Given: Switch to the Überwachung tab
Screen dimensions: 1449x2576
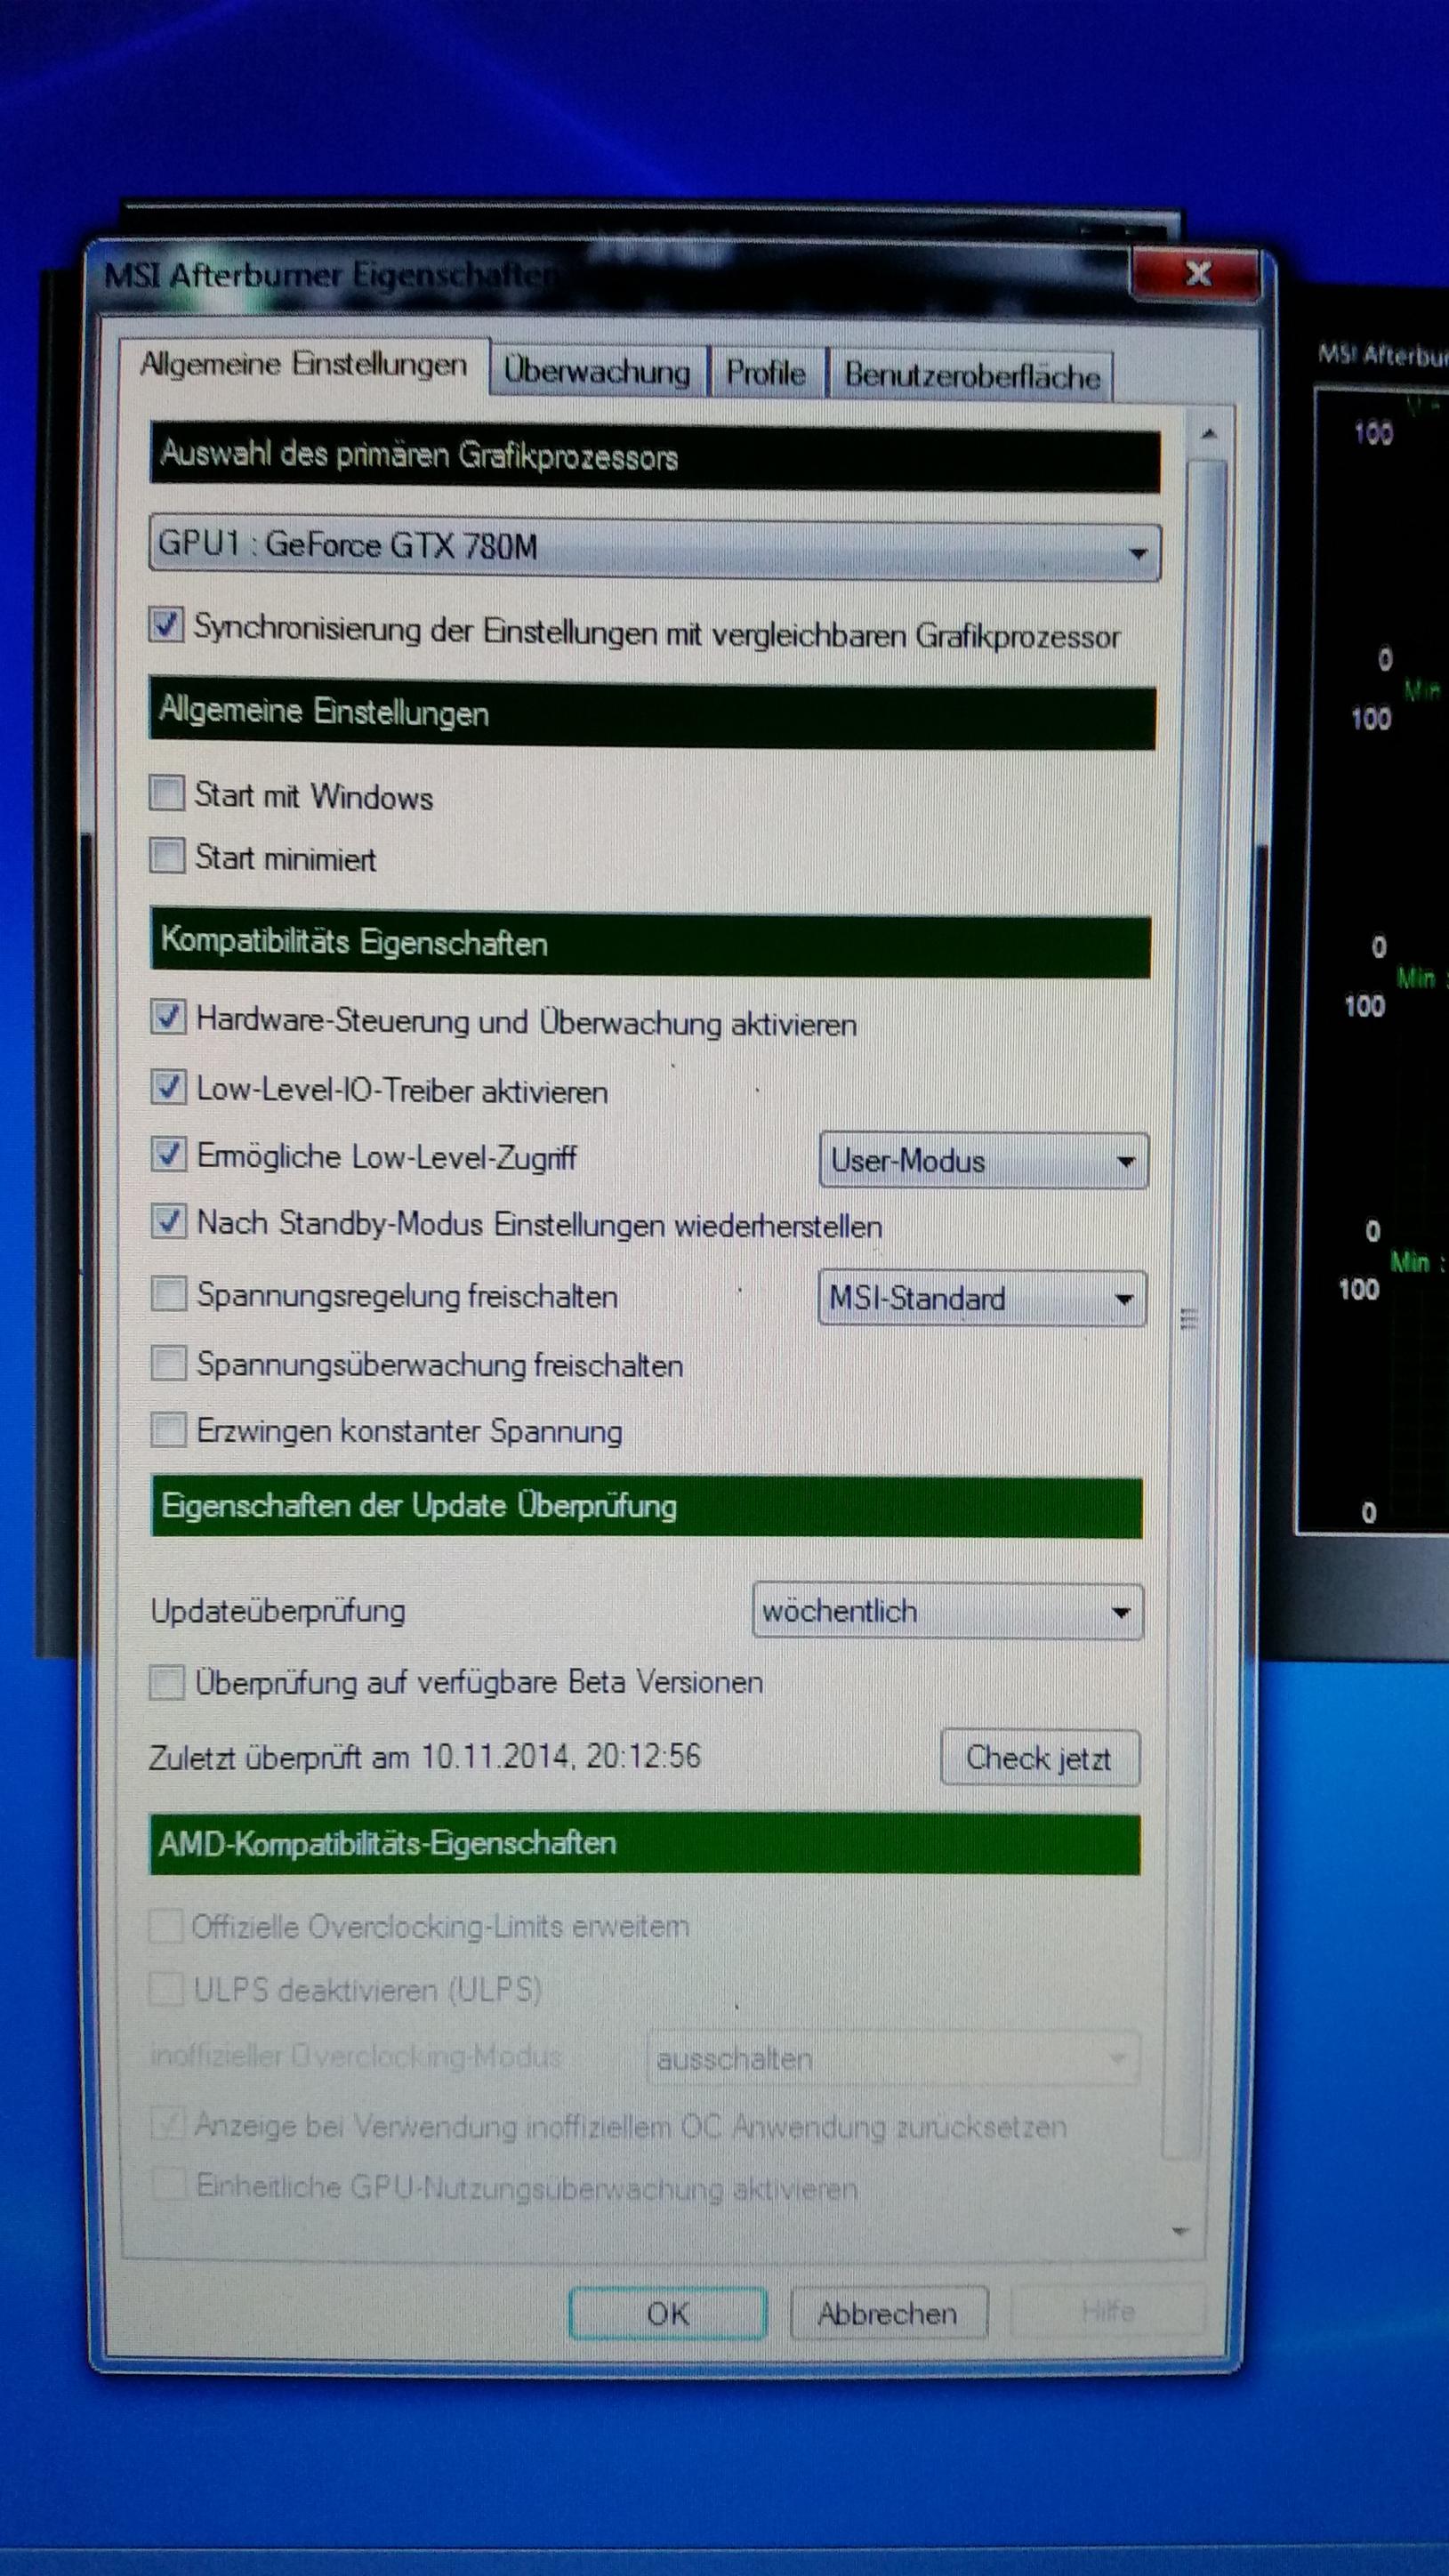Looking at the screenshot, I should click(x=597, y=371).
